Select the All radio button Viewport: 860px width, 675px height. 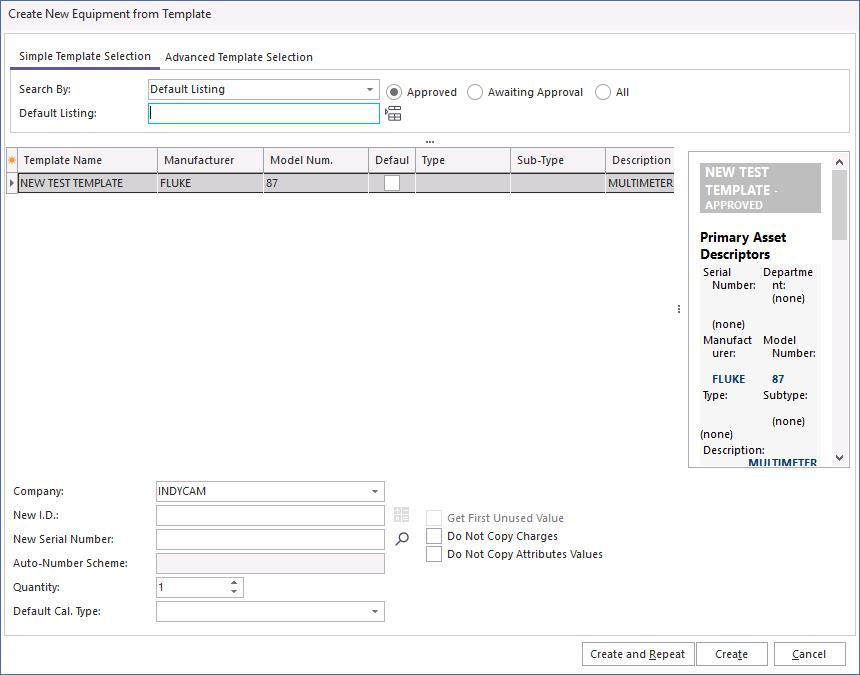pos(603,92)
